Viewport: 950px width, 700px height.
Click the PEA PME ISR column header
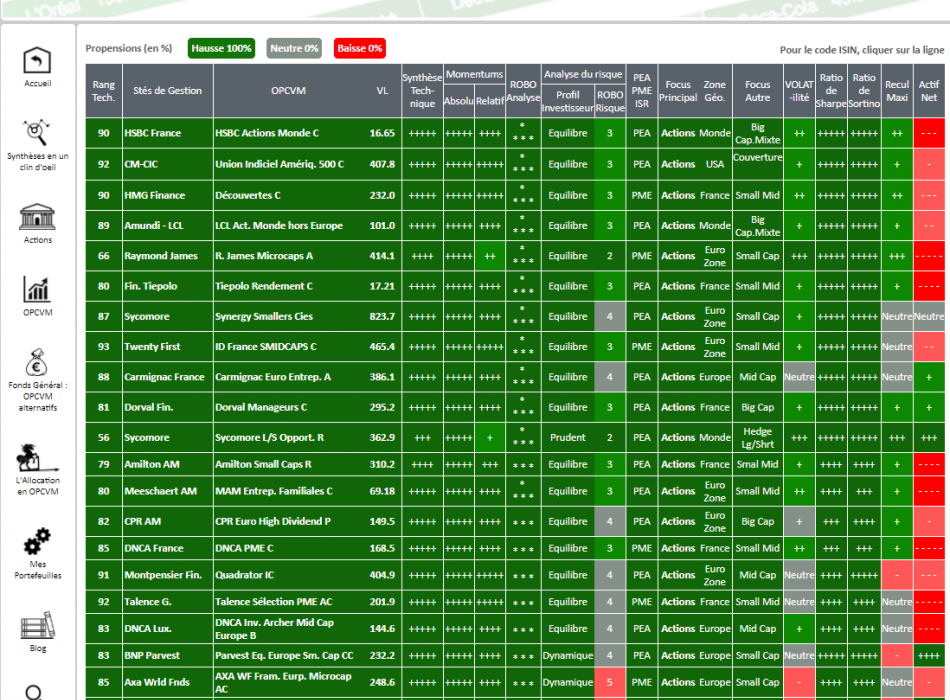point(642,91)
